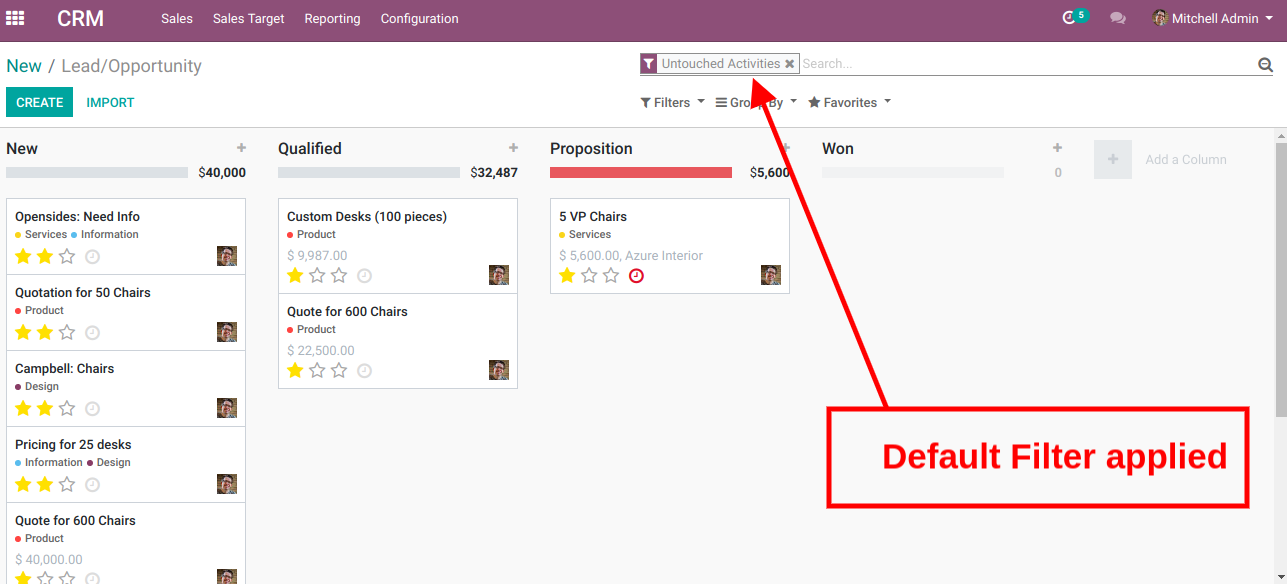
Task: Open the conversations chat bubble icon
Action: (1118, 19)
